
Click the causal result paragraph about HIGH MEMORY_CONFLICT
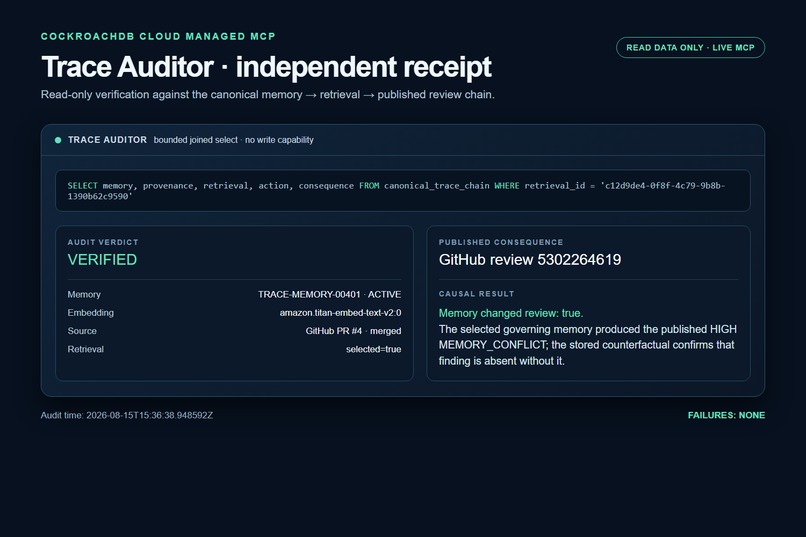click(x=588, y=345)
